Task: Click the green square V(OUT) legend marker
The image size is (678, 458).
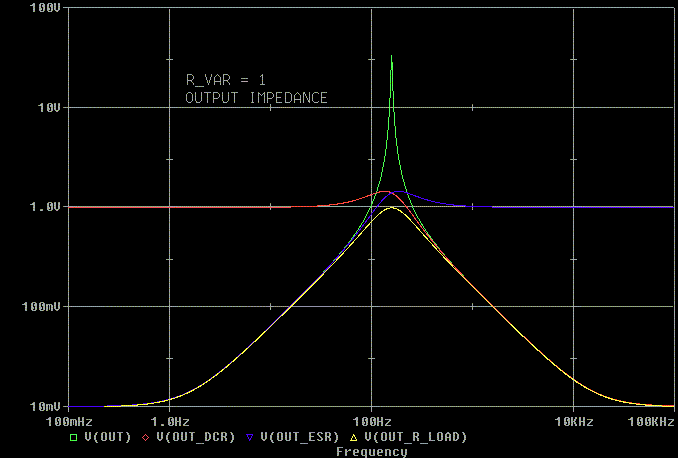Action: click(73, 437)
